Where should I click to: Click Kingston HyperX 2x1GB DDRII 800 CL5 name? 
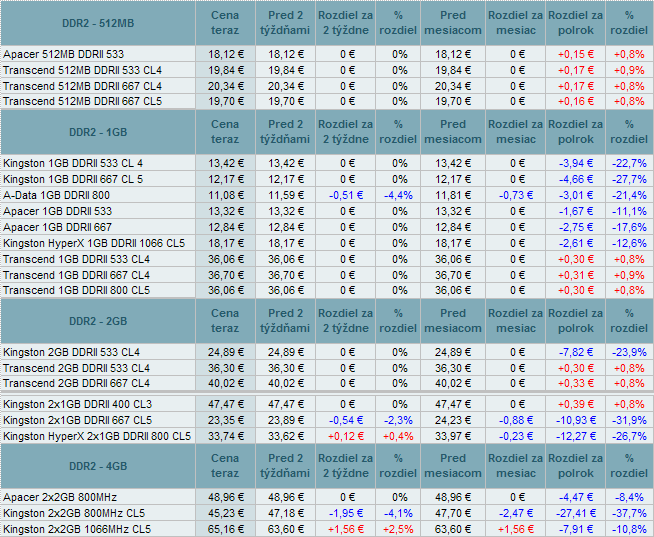coord(97,436)
